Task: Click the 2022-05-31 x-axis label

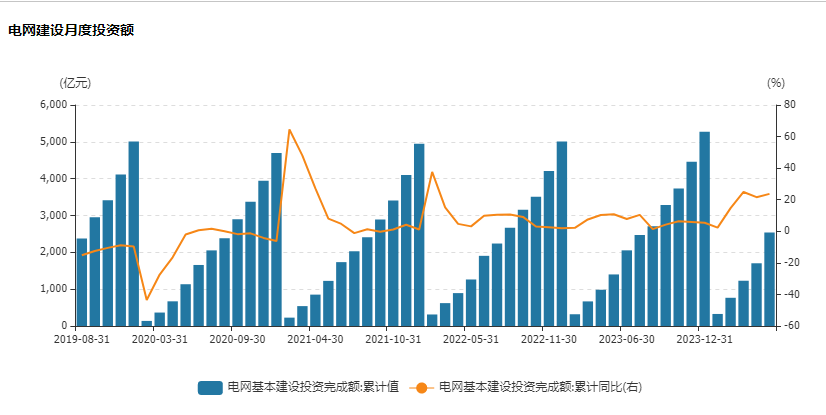Action: (x=470, y=339)
